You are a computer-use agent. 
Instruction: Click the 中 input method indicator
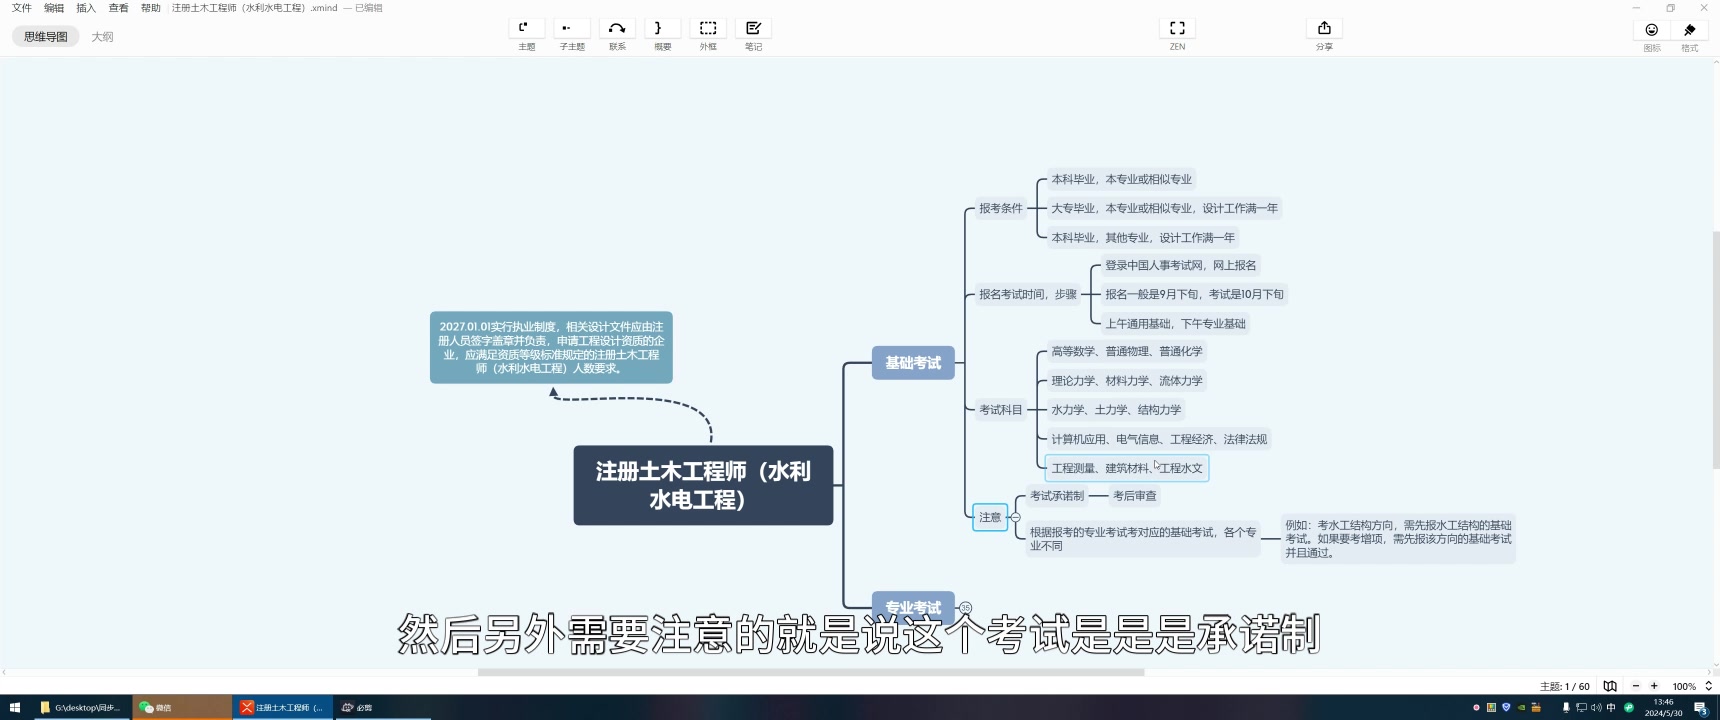tap(1611, 707)
